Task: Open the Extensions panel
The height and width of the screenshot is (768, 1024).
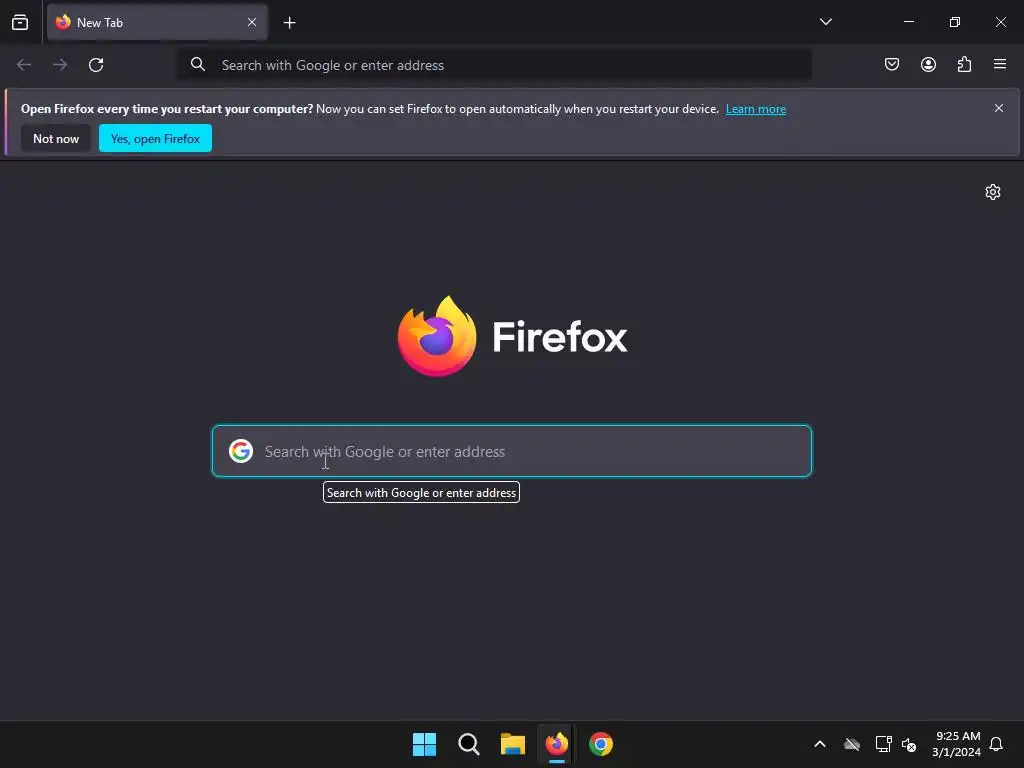Action: click(964, 64)
